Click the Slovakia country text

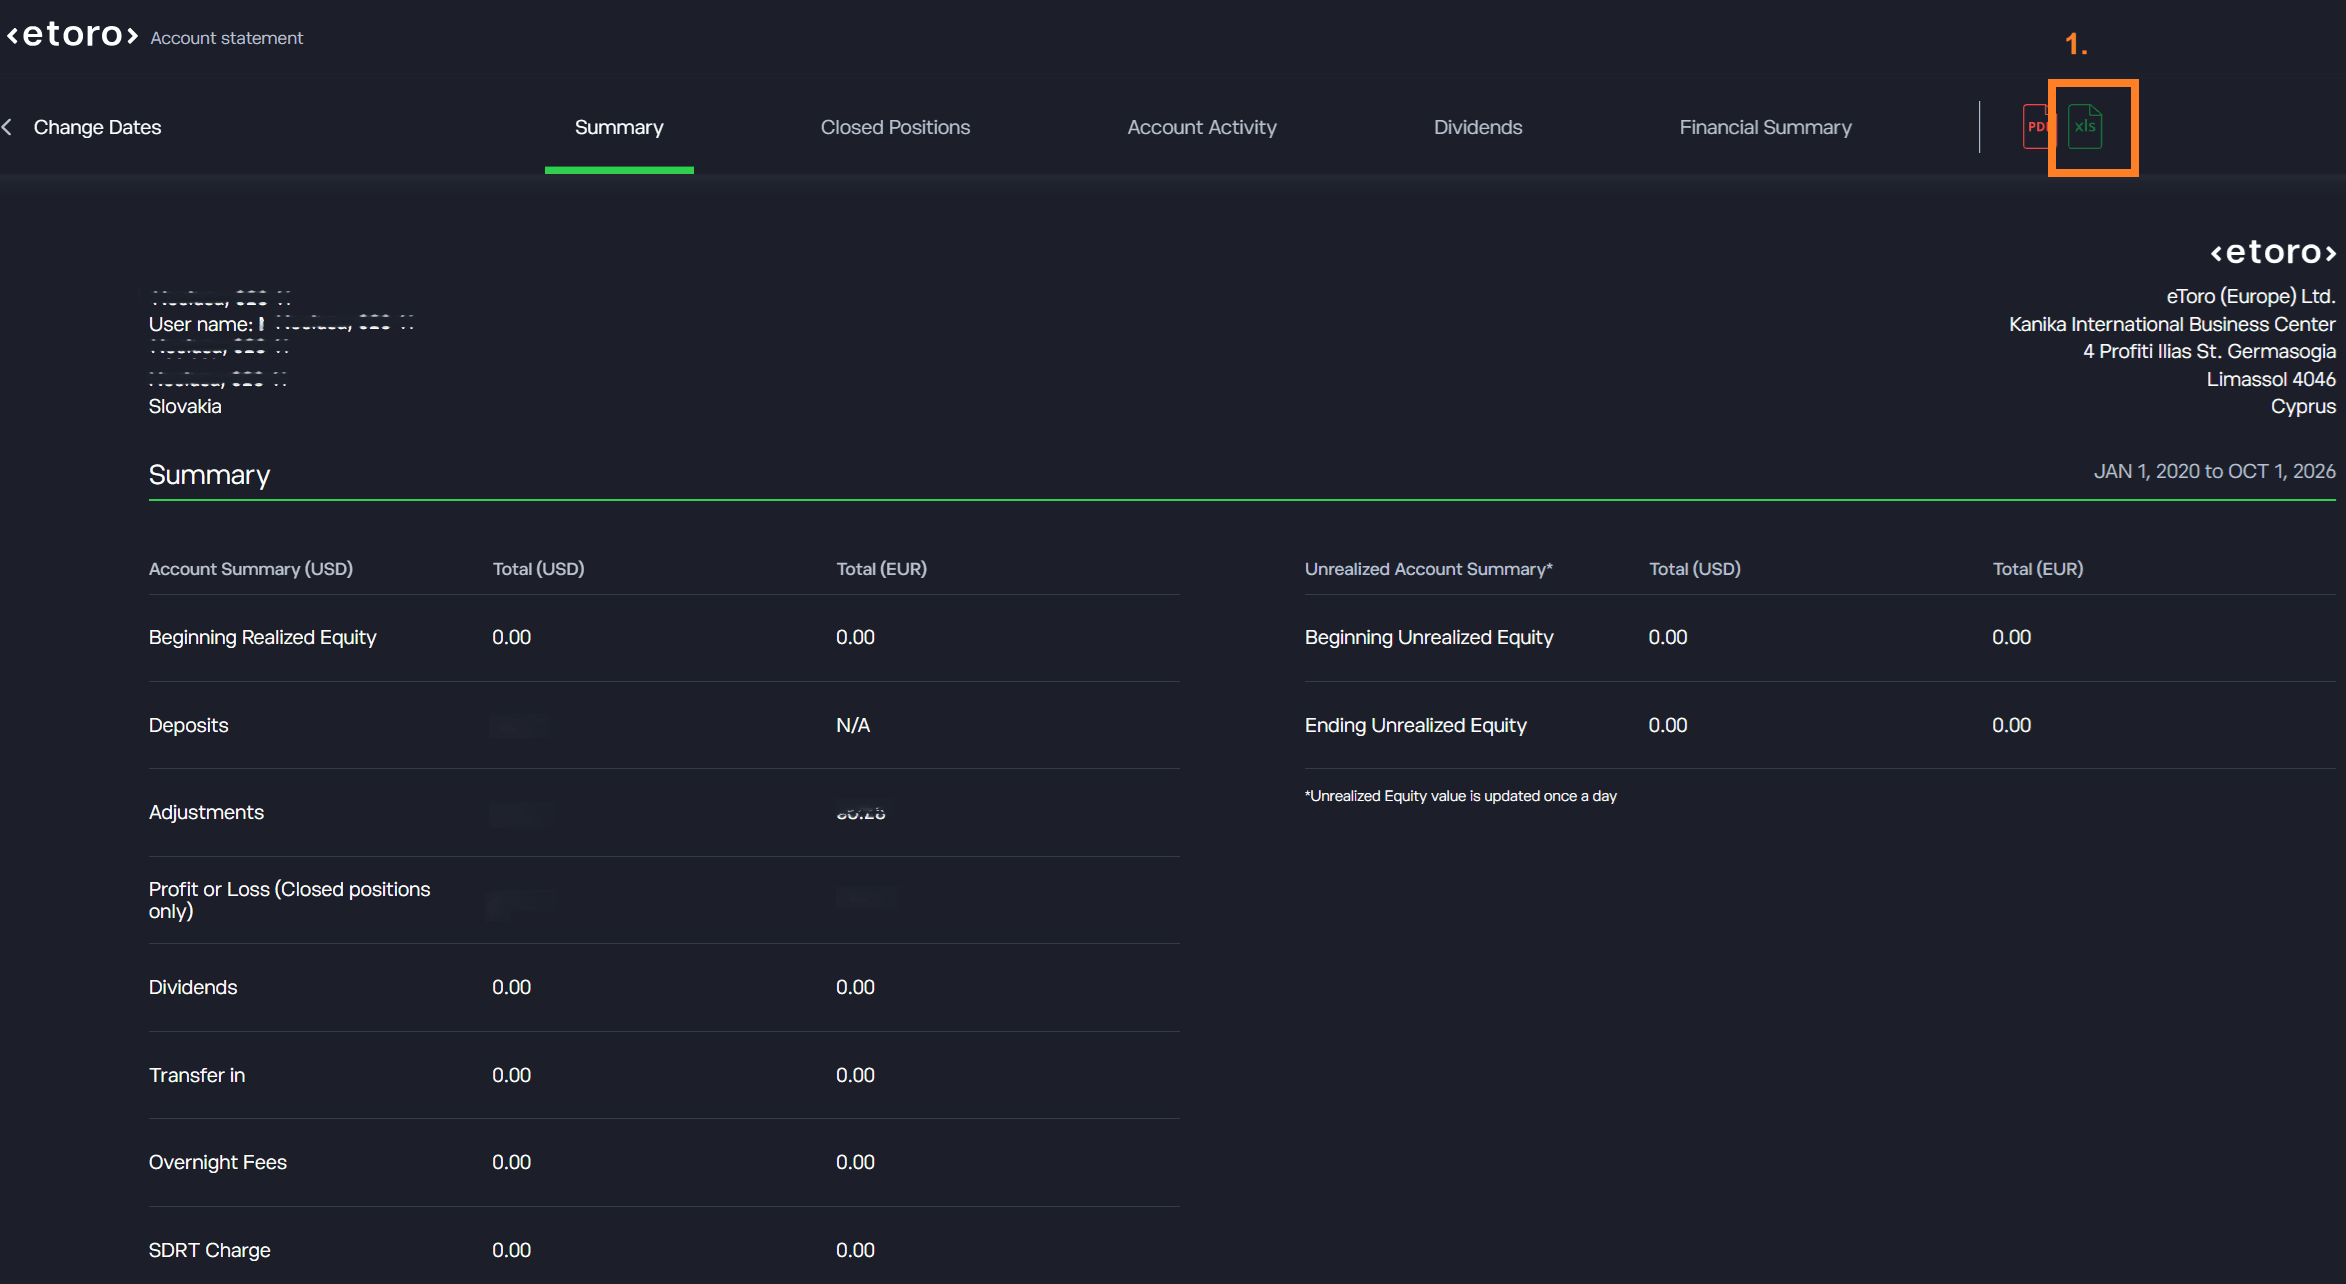[185, 406]
